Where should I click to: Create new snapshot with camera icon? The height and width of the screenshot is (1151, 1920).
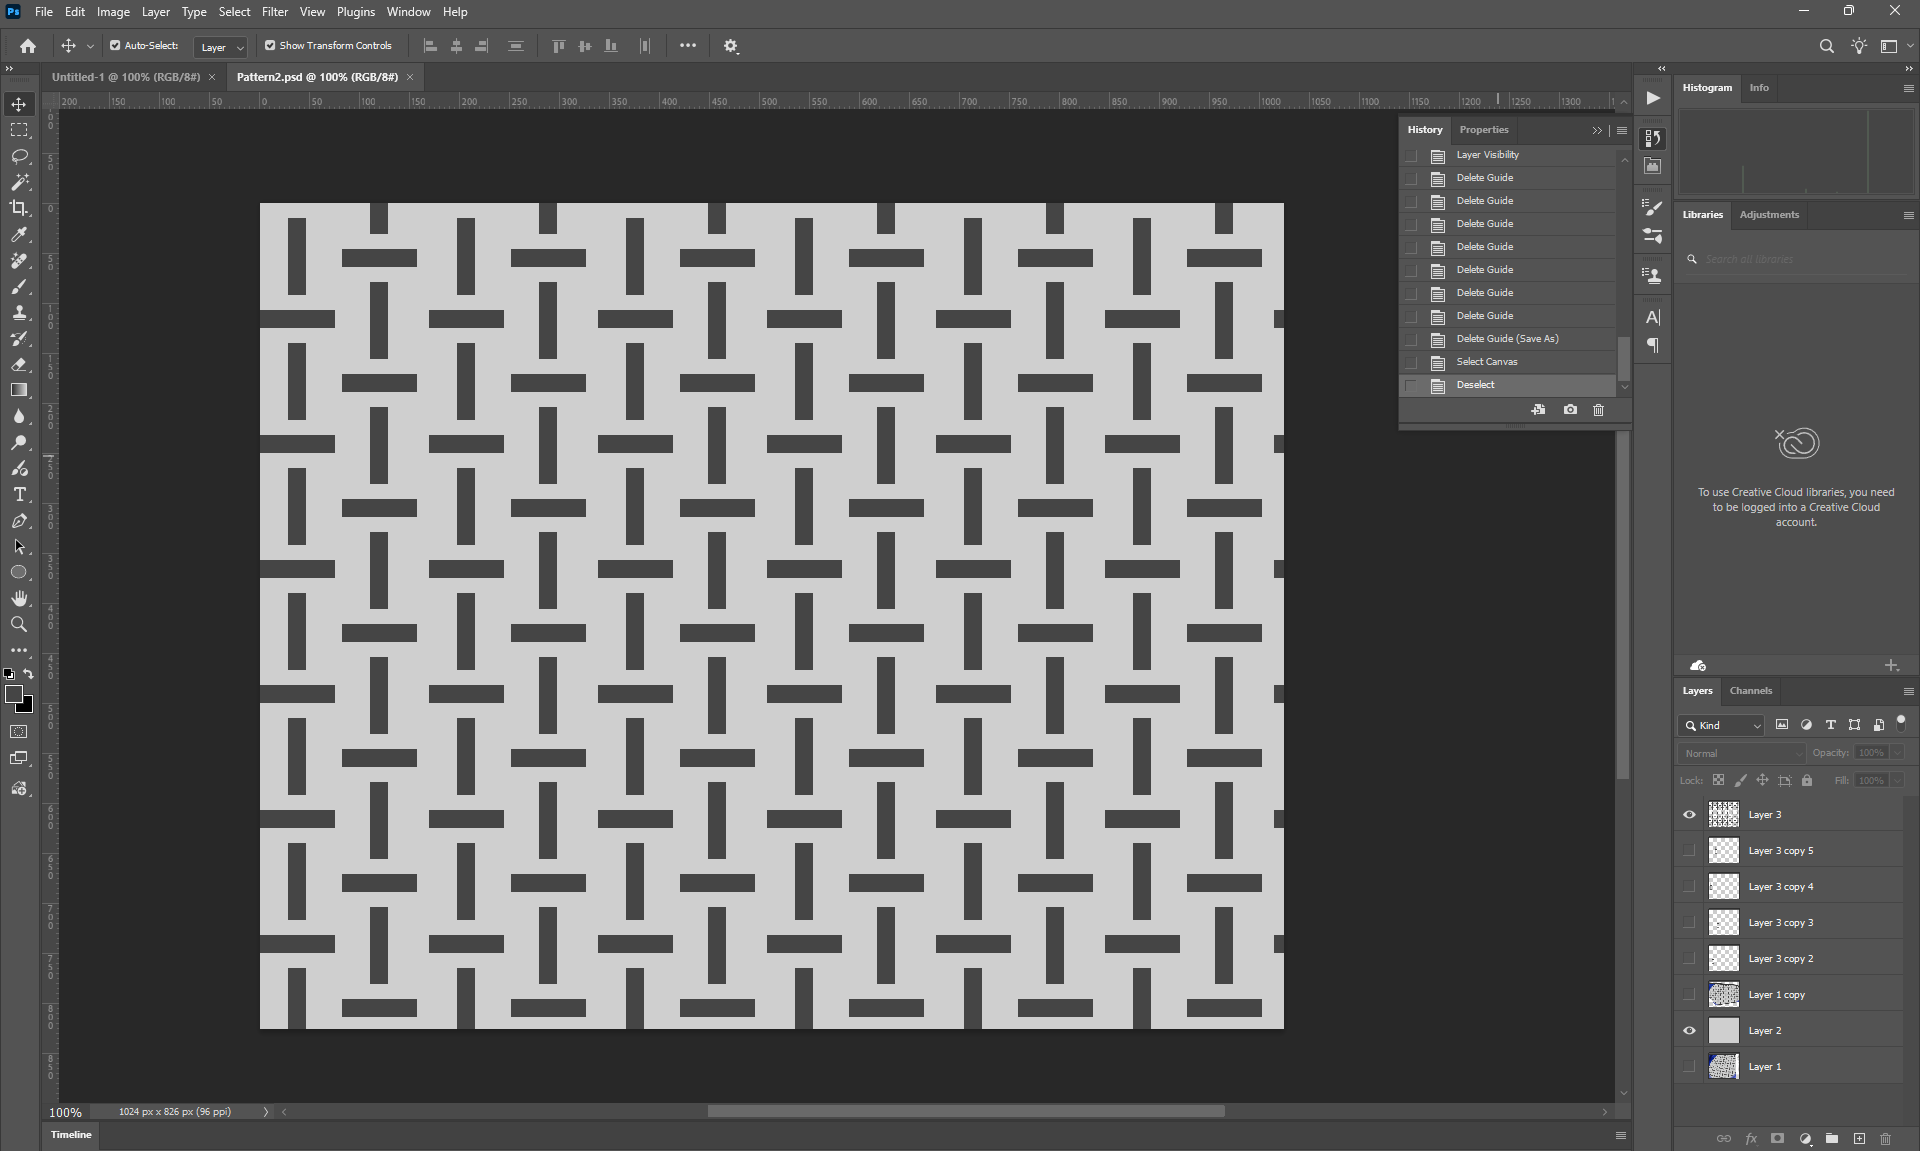tap(1570, 410)
